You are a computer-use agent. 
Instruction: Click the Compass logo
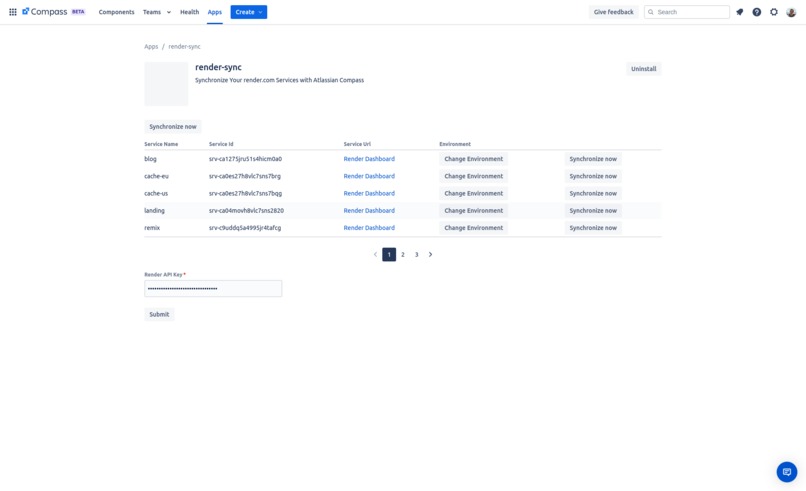pos(45,12)
